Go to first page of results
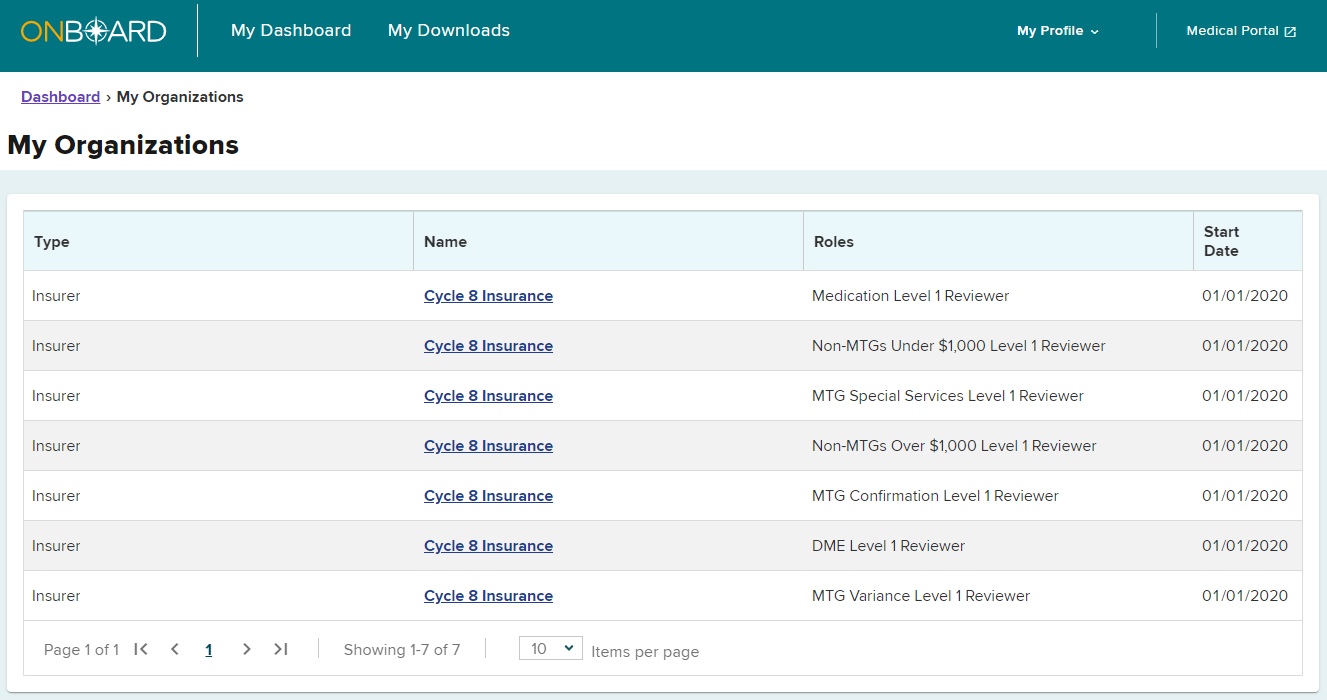The width and height of the screenshot is (1327, 700). pyautogui.click(x=141, y=649)
